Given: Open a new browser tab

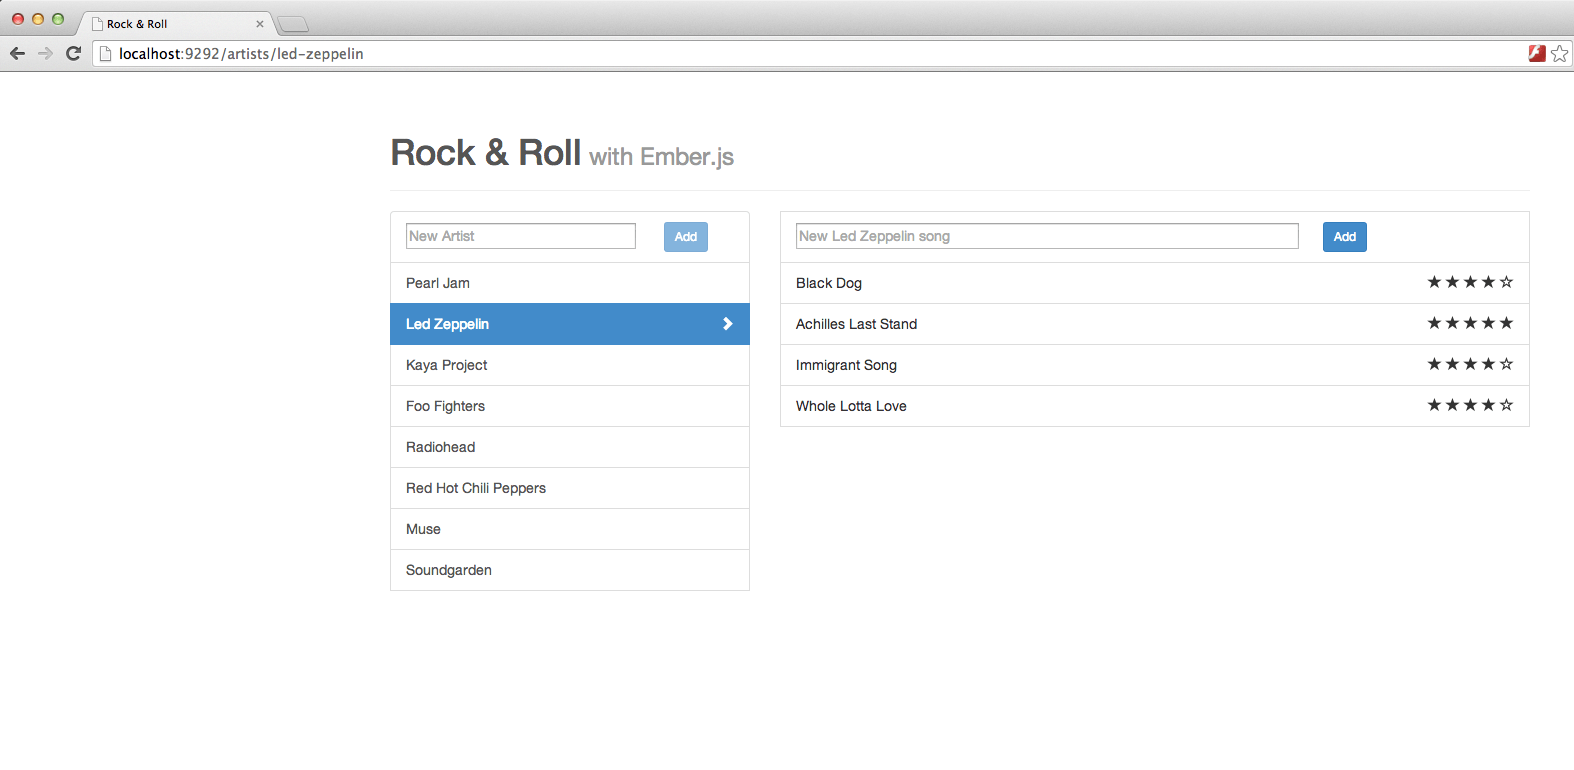Looking at the screenshot, I should pos(293,24).
